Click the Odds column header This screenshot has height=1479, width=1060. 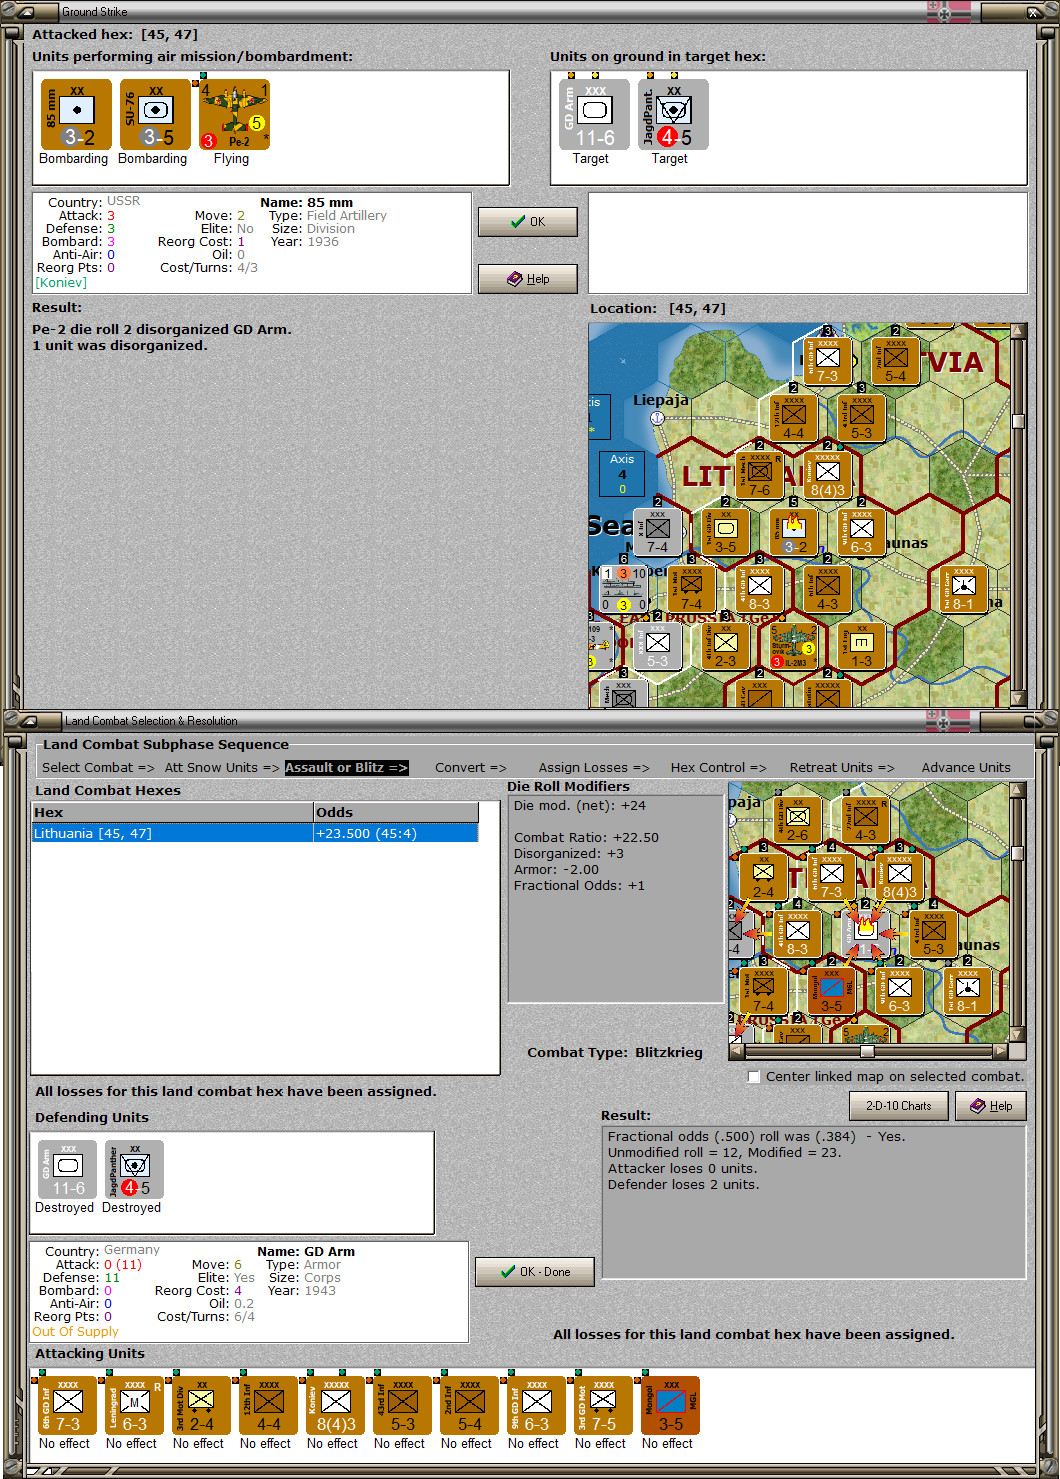[396, 813]
